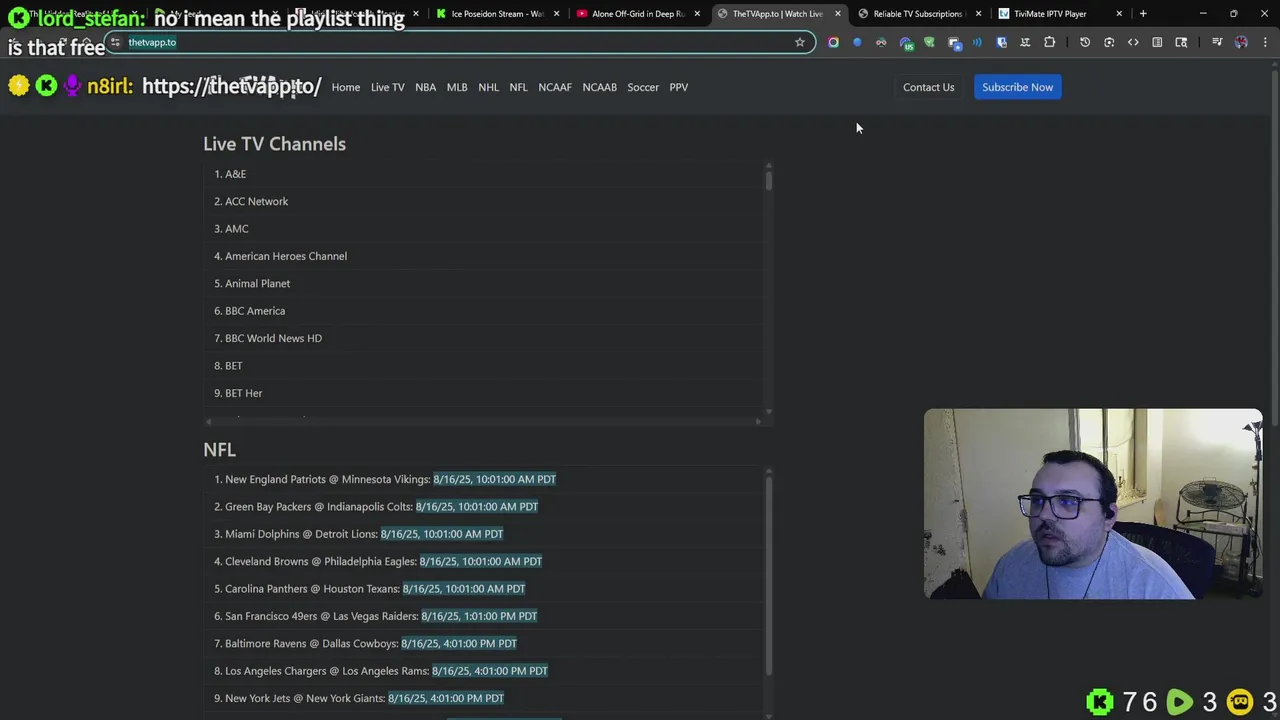
Task: Go to the MLB section
Action: (457, 87)
